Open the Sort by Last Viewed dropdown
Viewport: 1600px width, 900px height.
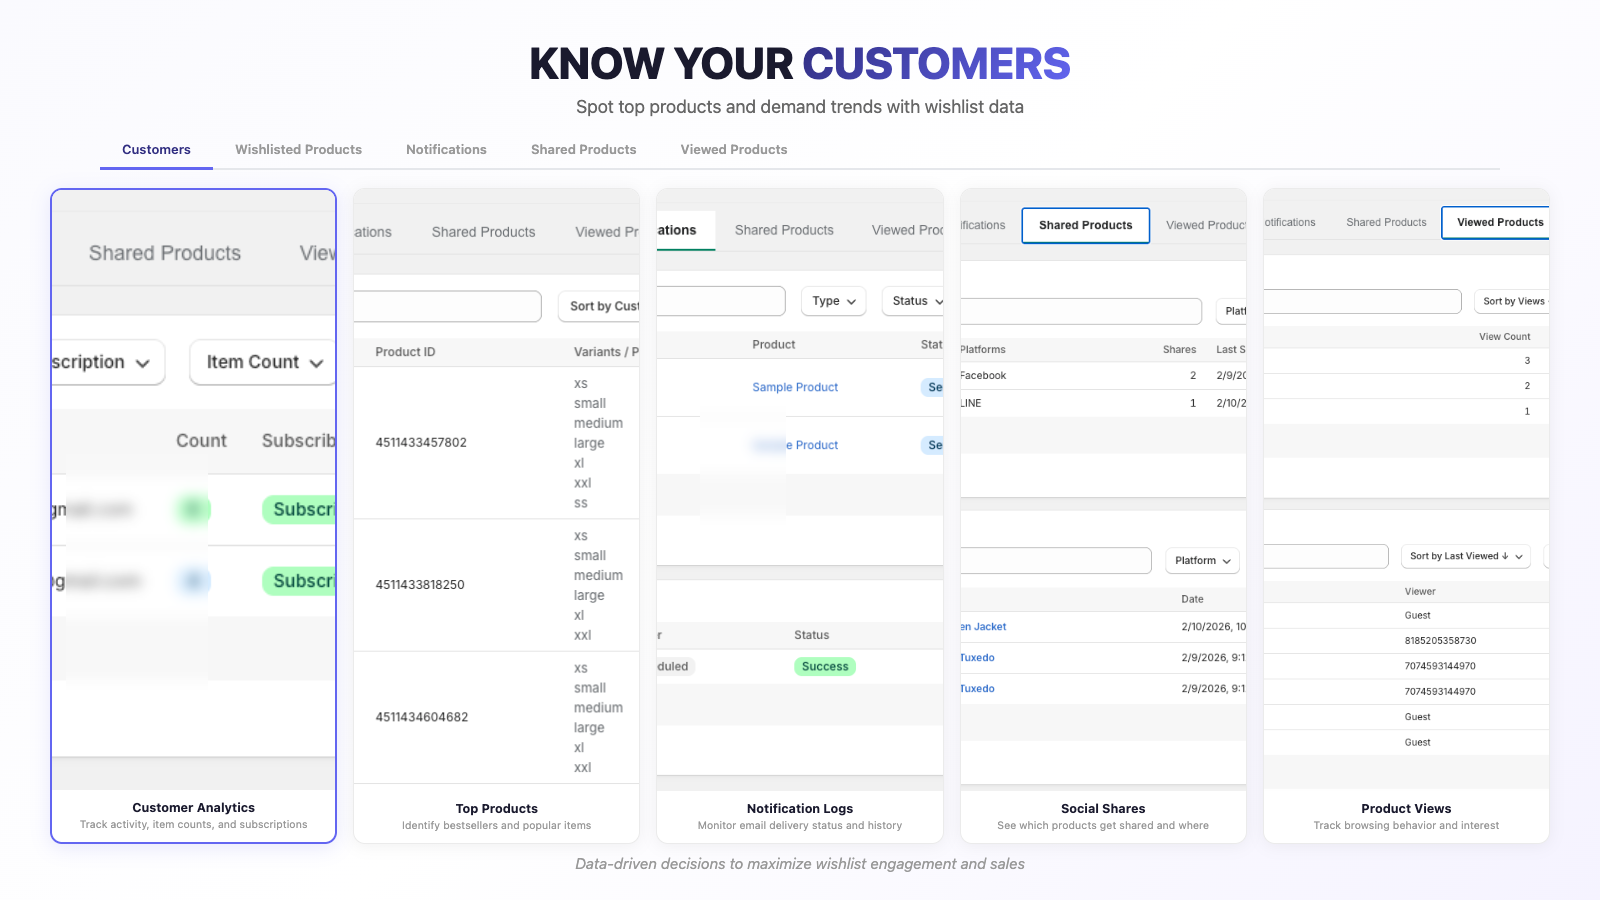click(x=1465, y=556)
